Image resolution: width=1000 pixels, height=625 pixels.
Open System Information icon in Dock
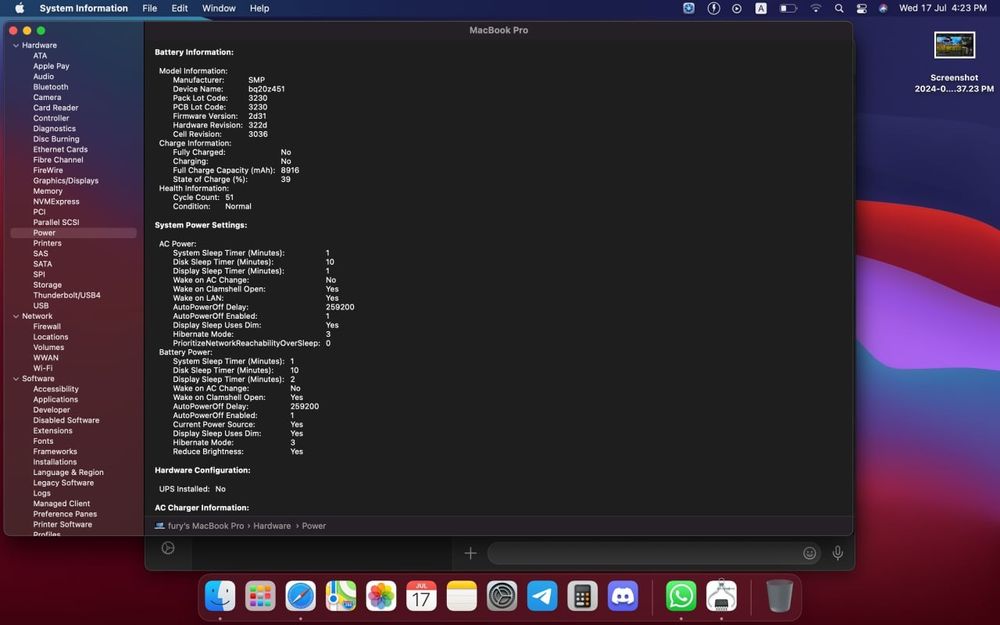pyautogui.click(x=721, y=596)
